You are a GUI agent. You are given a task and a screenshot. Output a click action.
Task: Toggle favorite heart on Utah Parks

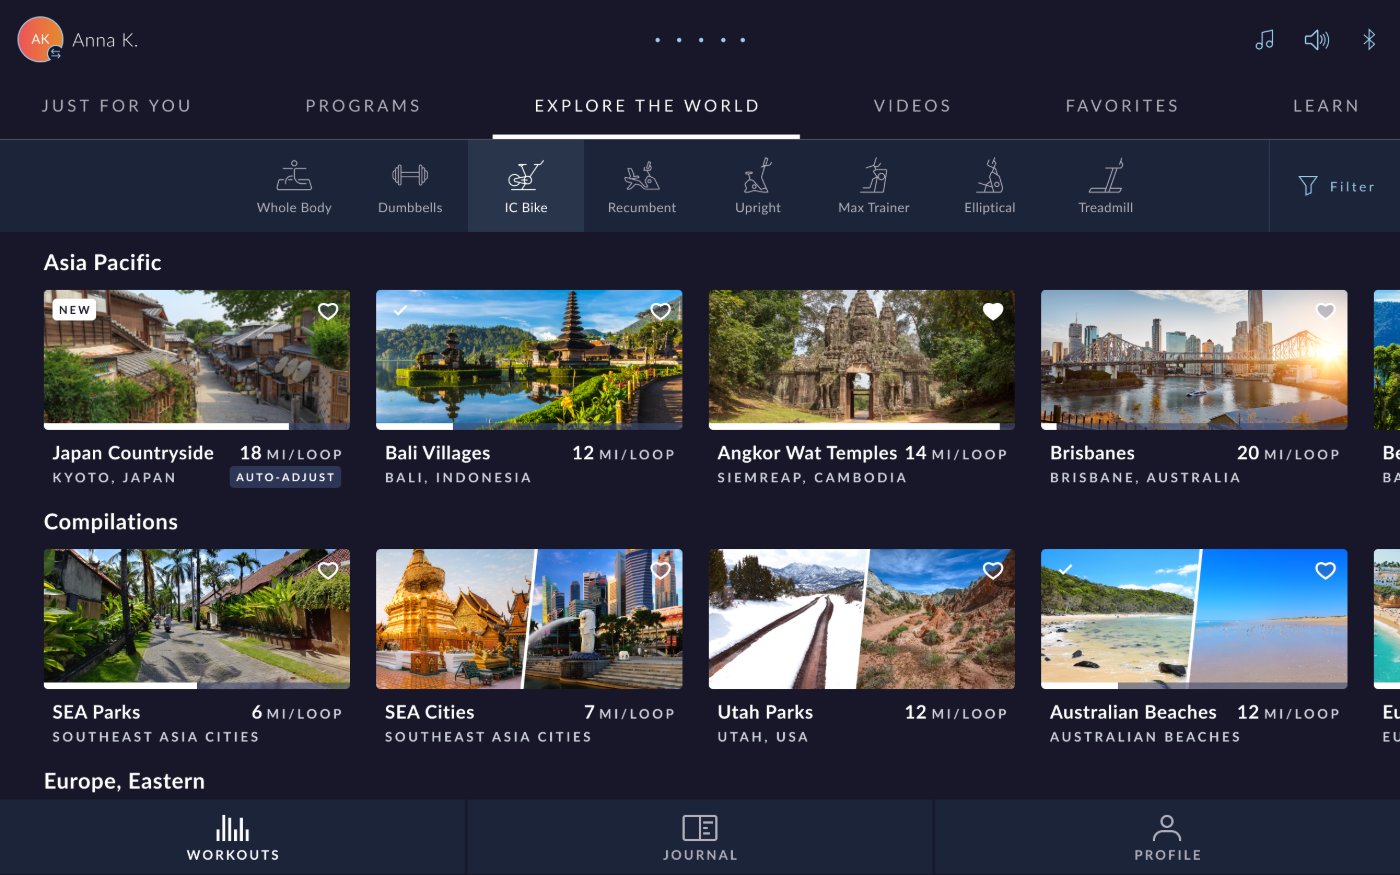993,570
